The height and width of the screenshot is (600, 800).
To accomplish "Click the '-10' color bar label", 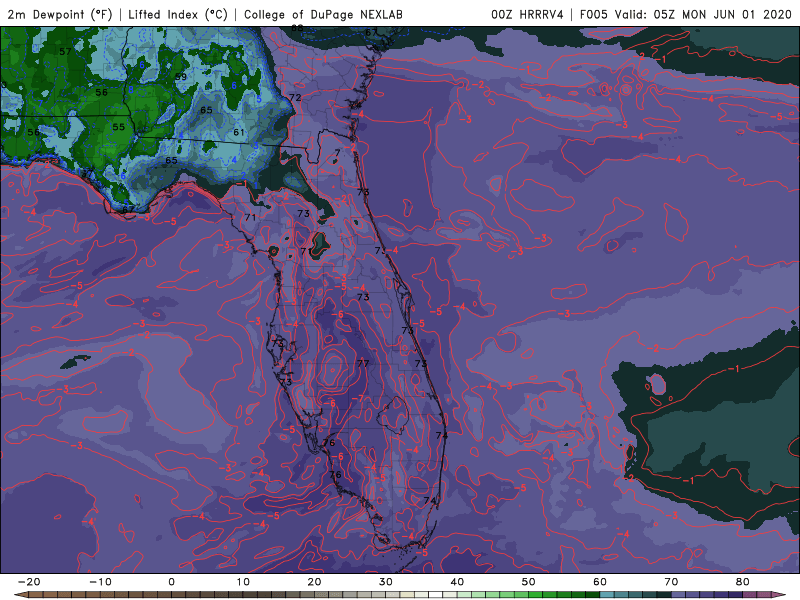I will coord(100,582).
